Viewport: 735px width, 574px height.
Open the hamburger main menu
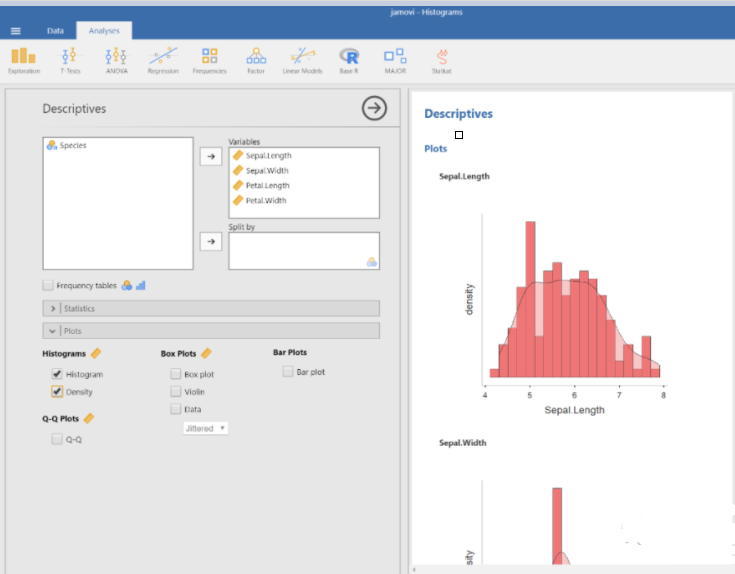tap(15, 31)
